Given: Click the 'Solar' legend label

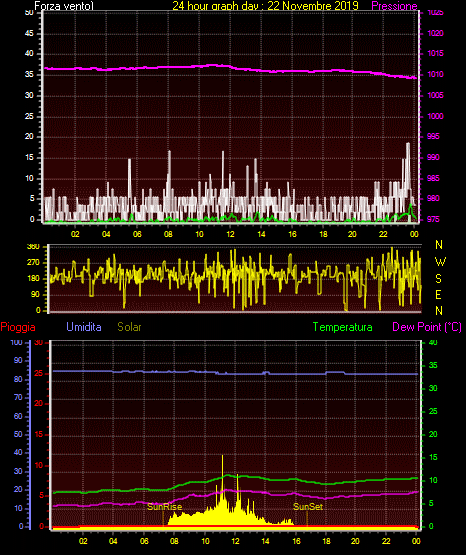Looking at the screenshot, I should click(x=130, y=327).
